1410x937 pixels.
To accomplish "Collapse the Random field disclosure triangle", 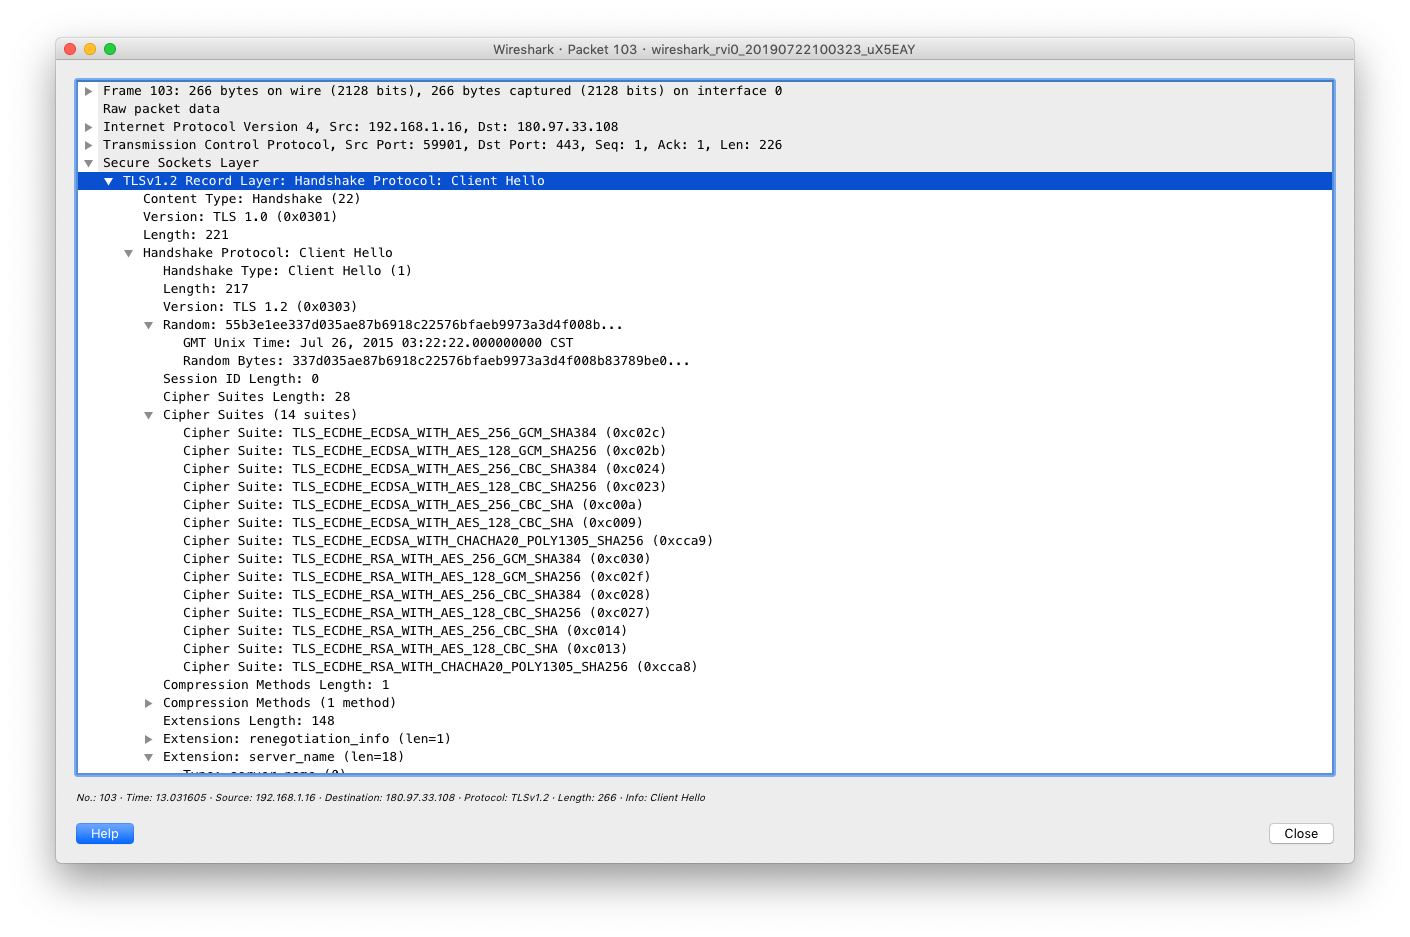I will click(x=149, y=325).
